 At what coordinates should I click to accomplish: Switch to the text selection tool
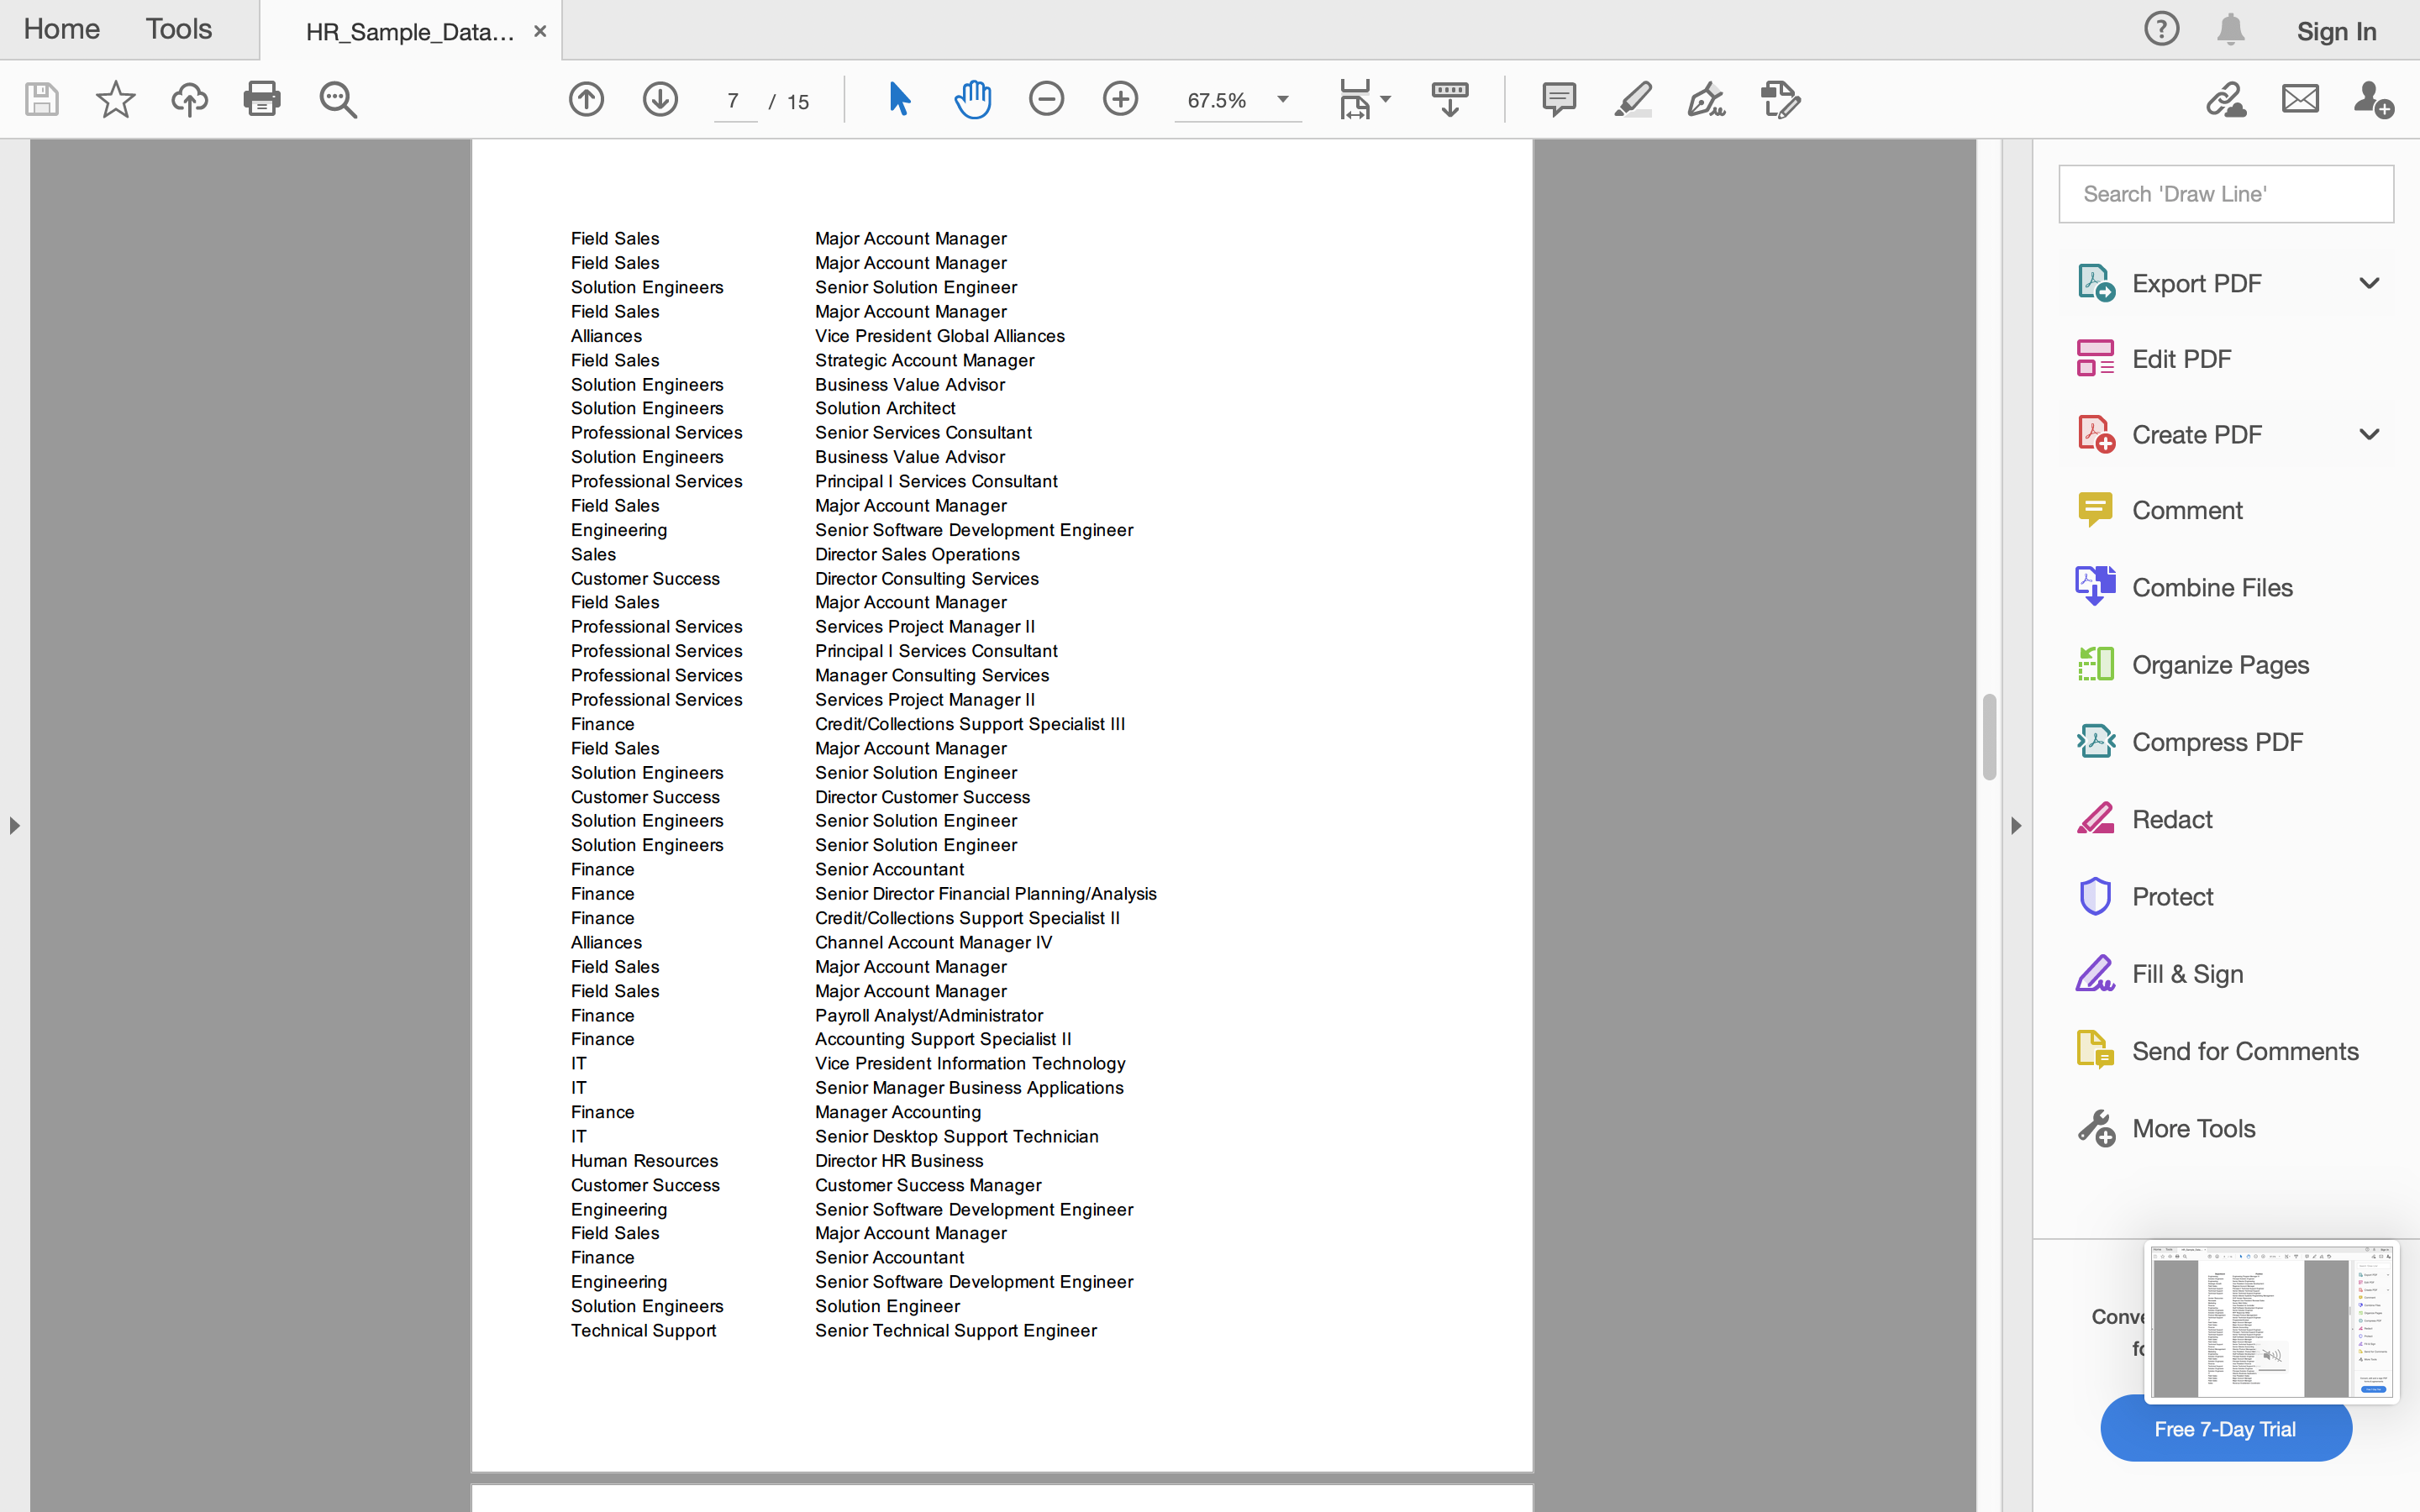coord(898,99)
